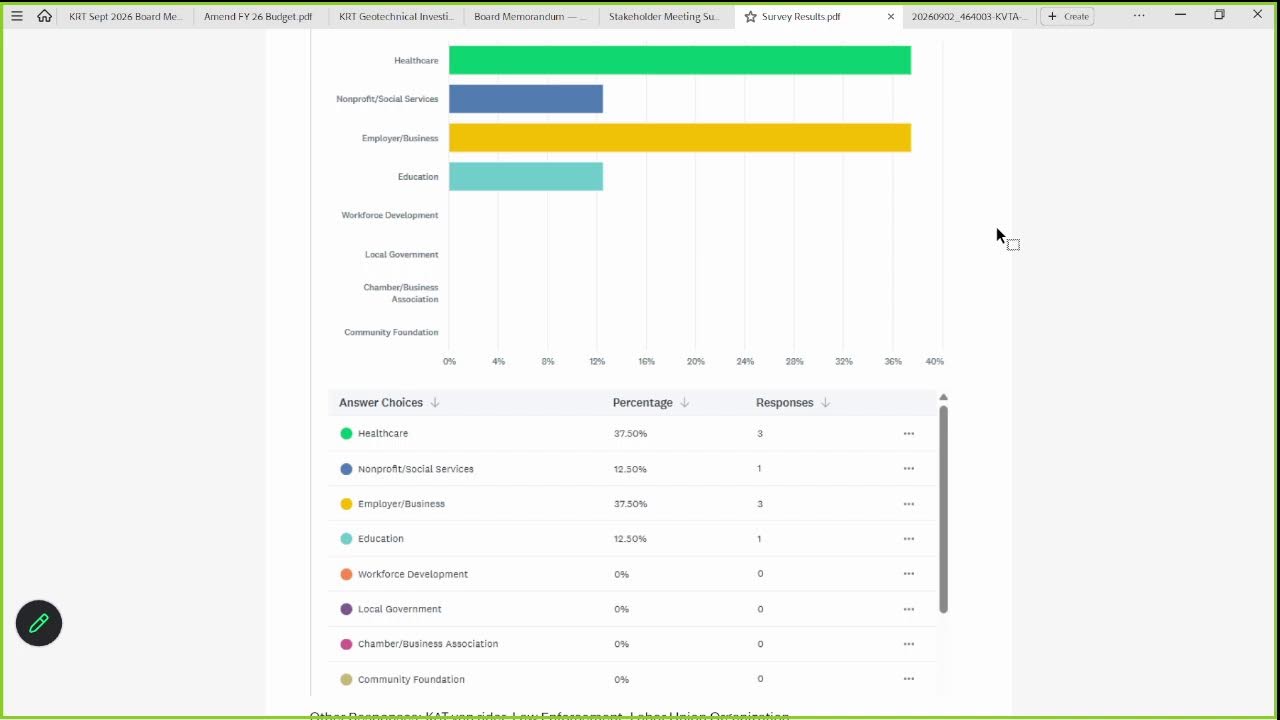
Task: Click the green Healthcare legend dot
Action: click(346, 434)
